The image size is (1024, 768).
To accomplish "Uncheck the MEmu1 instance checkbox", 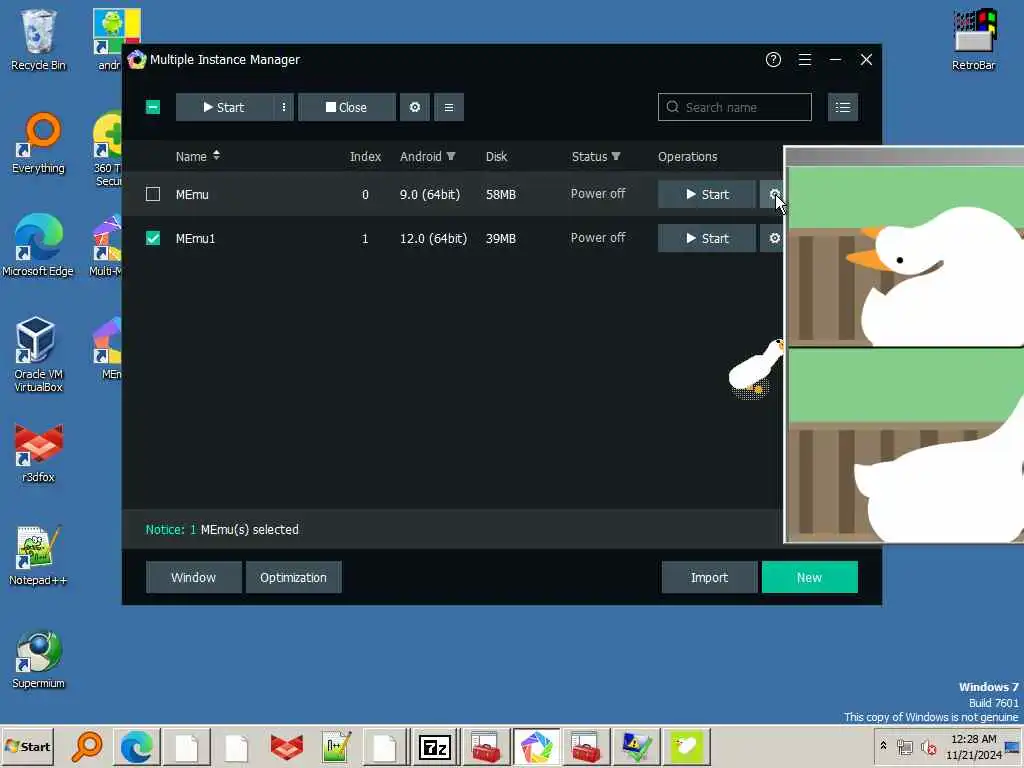I will pyautogui.click(x=153, y=238).
